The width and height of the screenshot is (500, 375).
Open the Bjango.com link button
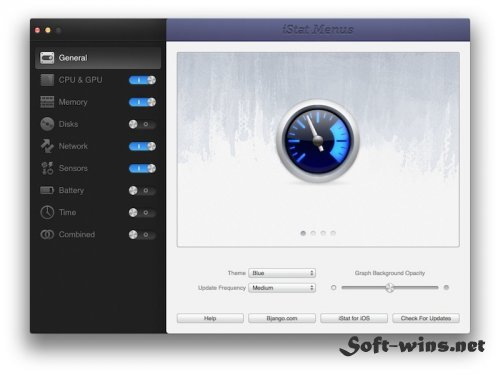[282, 318]
